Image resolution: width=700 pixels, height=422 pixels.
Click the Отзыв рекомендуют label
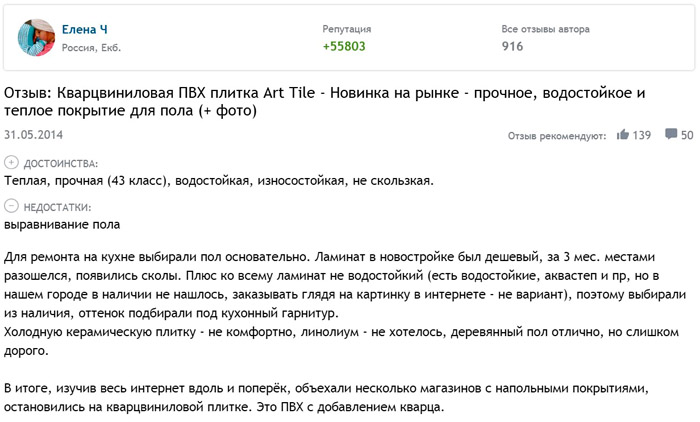point(557,135)
